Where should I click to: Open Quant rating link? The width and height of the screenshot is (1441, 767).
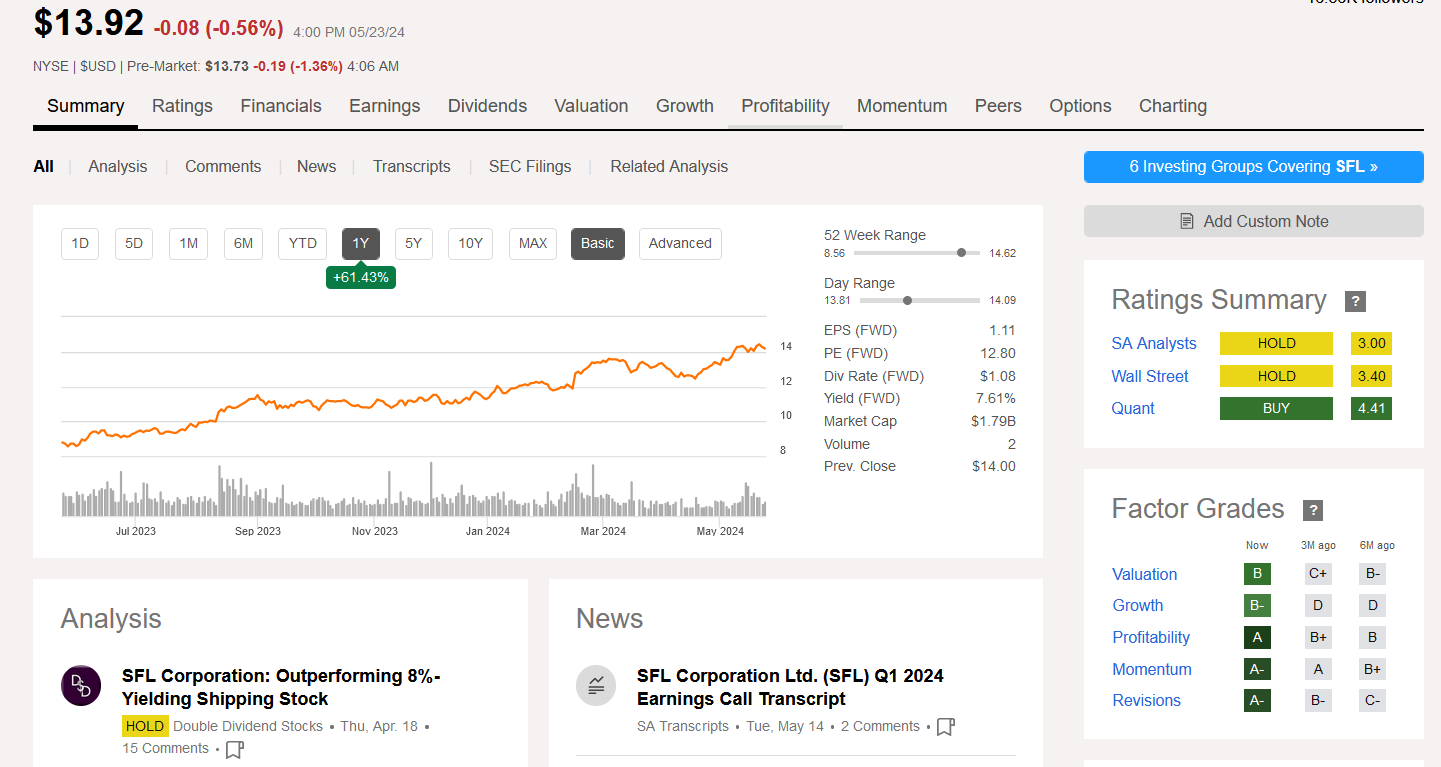(x=1133, y=408)
